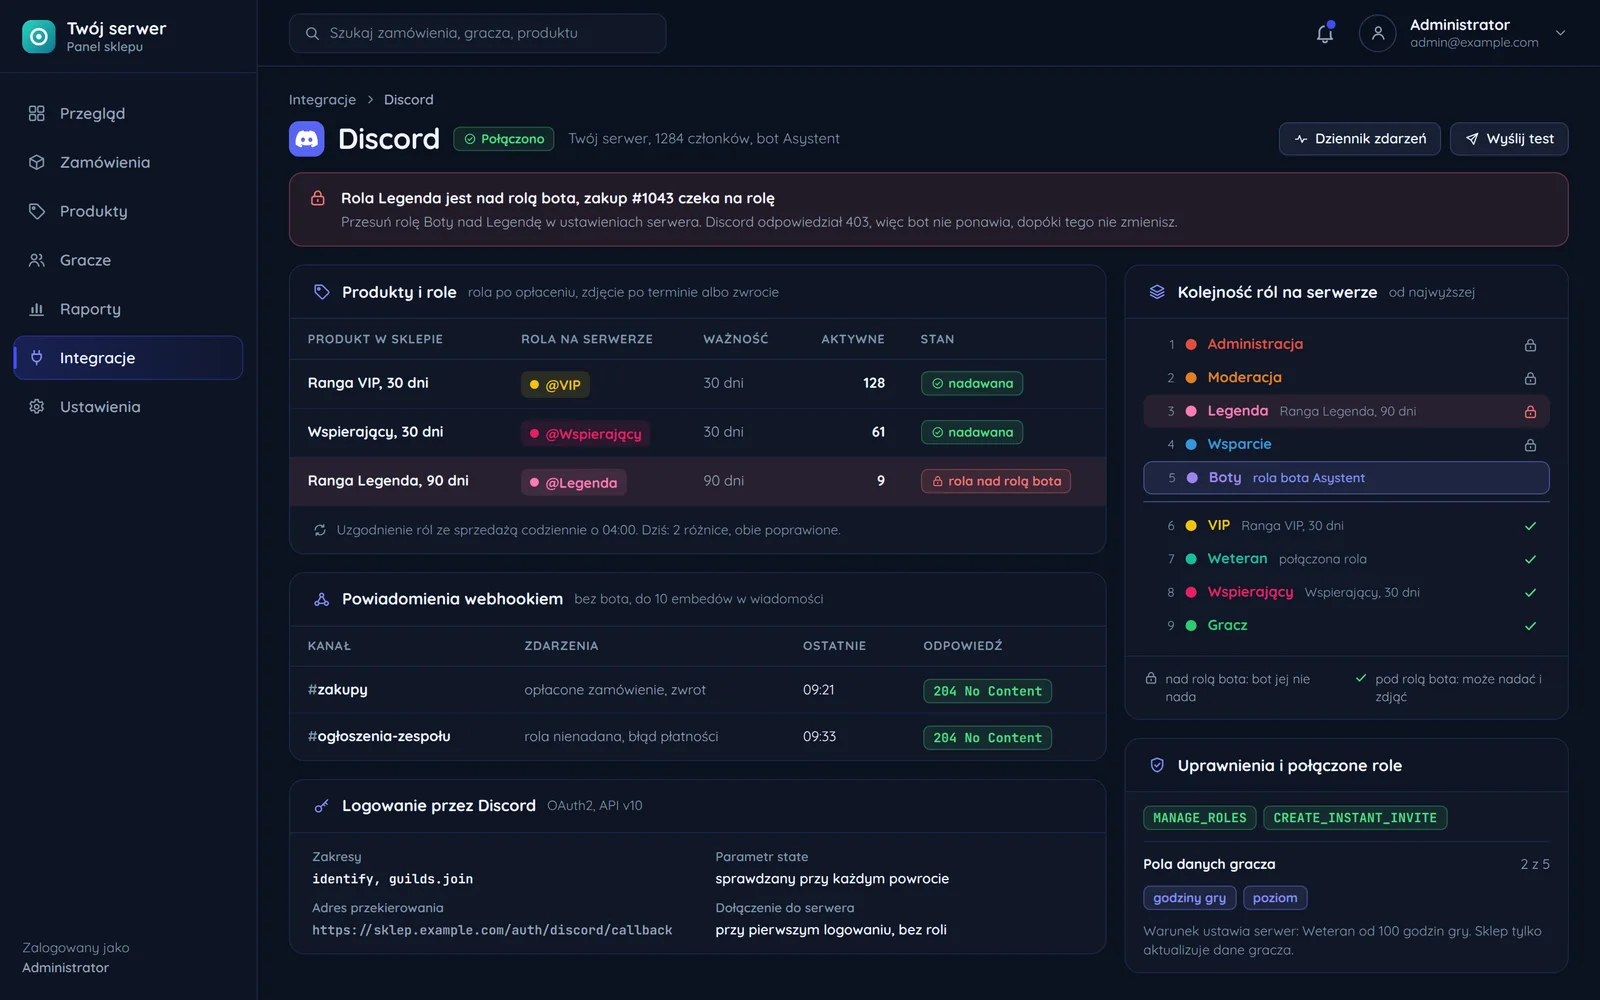
Task: Open Zamówienia in the sidebar
Action: 128,162
